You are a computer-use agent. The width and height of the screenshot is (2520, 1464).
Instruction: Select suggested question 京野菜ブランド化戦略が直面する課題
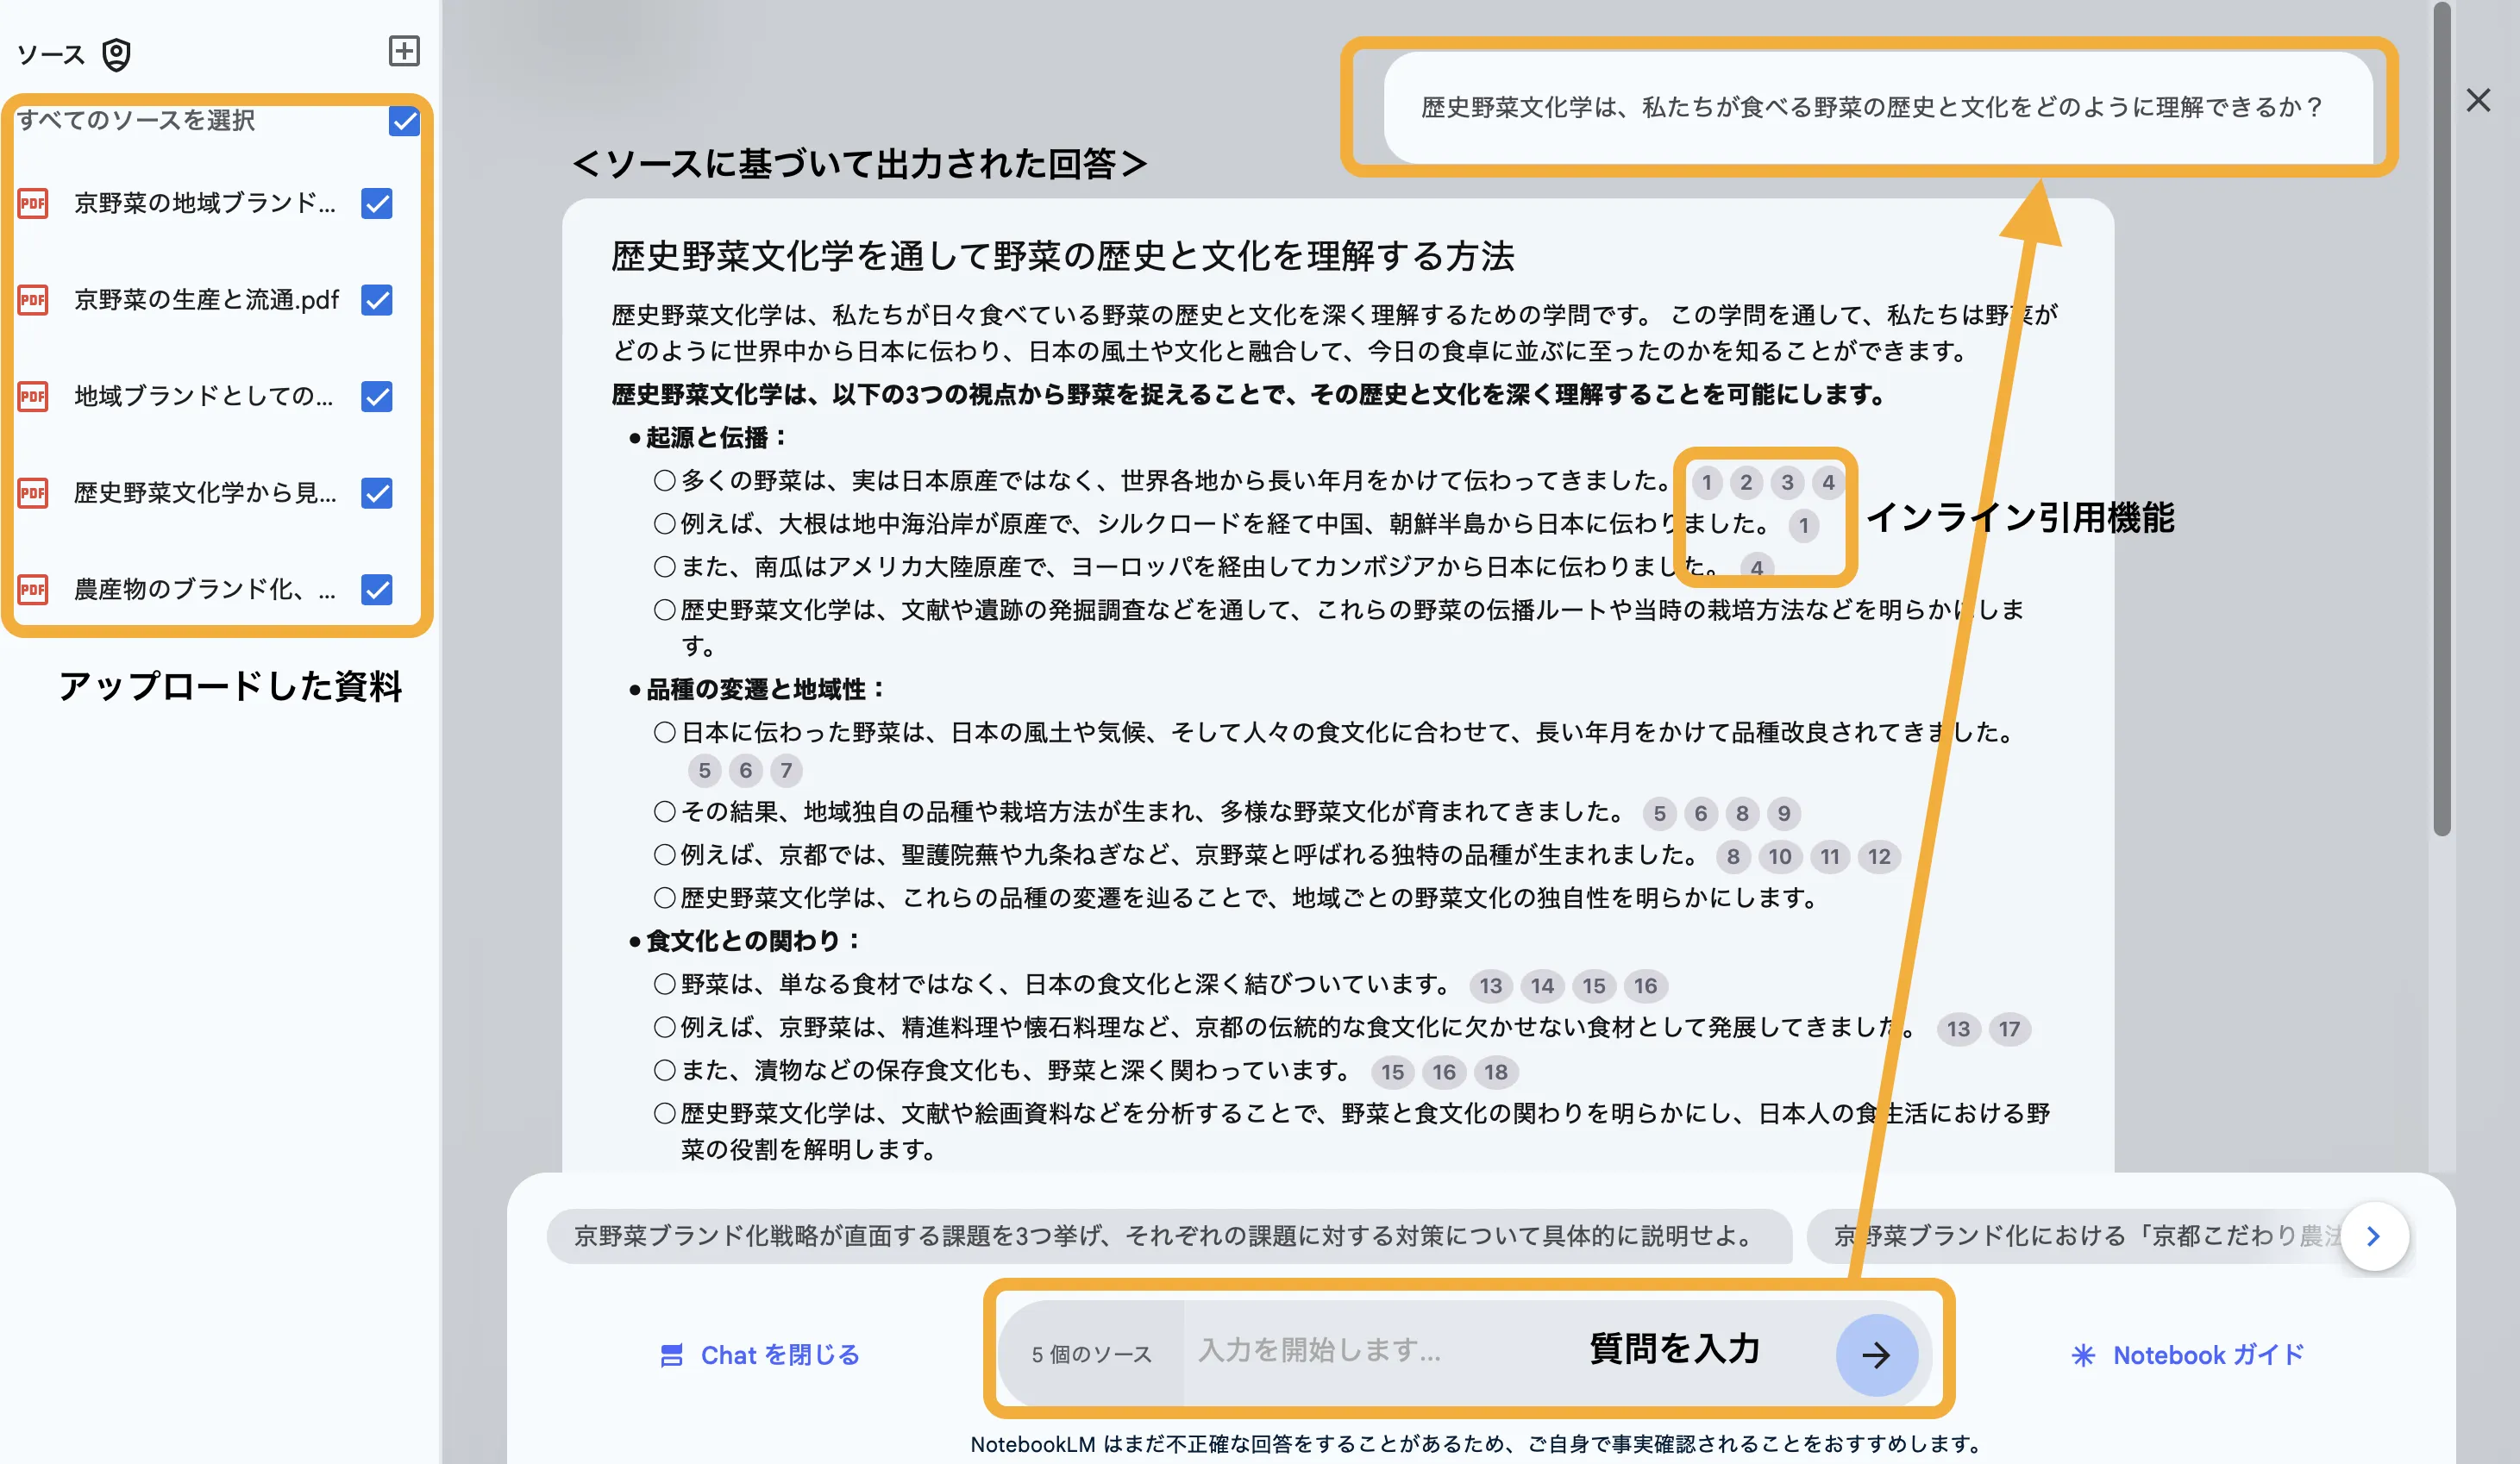[1168, 1237]
